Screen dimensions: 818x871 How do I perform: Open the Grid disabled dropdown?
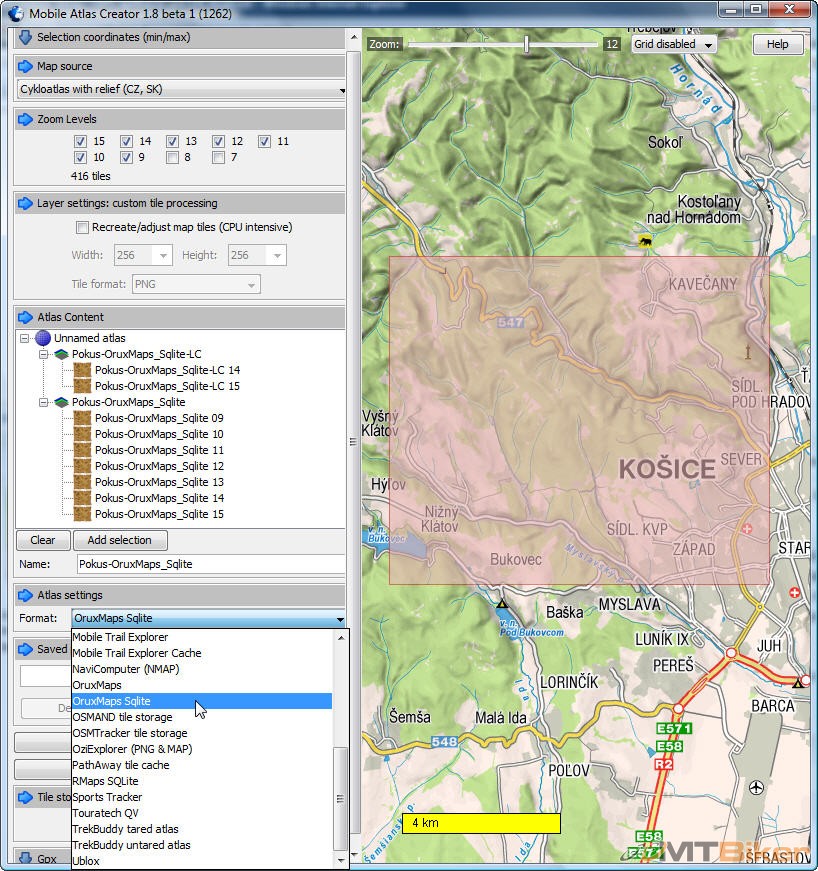coord(675,45)
